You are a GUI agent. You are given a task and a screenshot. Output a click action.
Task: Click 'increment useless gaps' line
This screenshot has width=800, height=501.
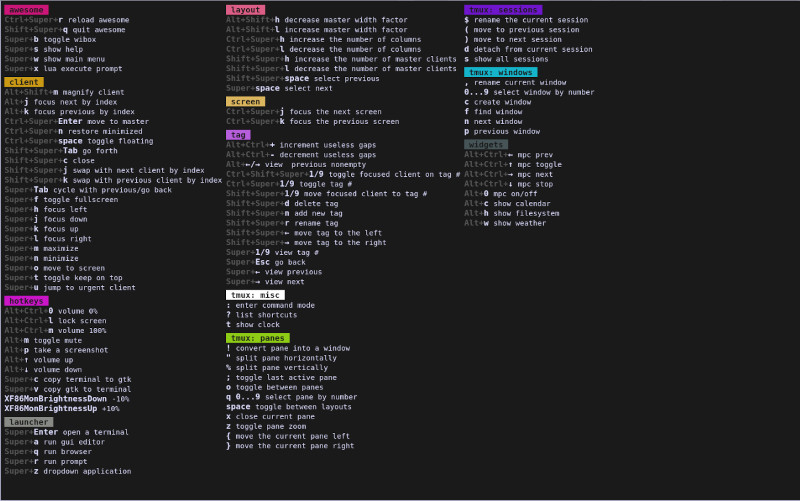pos(301,145)
